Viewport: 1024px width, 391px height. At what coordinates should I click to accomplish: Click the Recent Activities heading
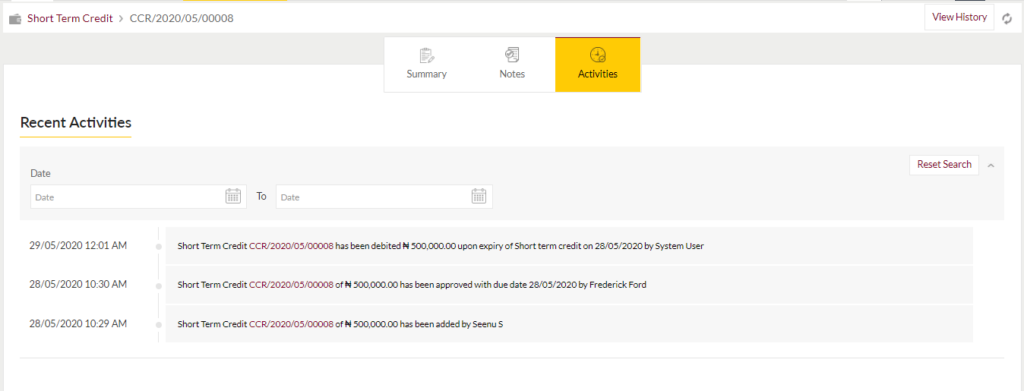76,122
